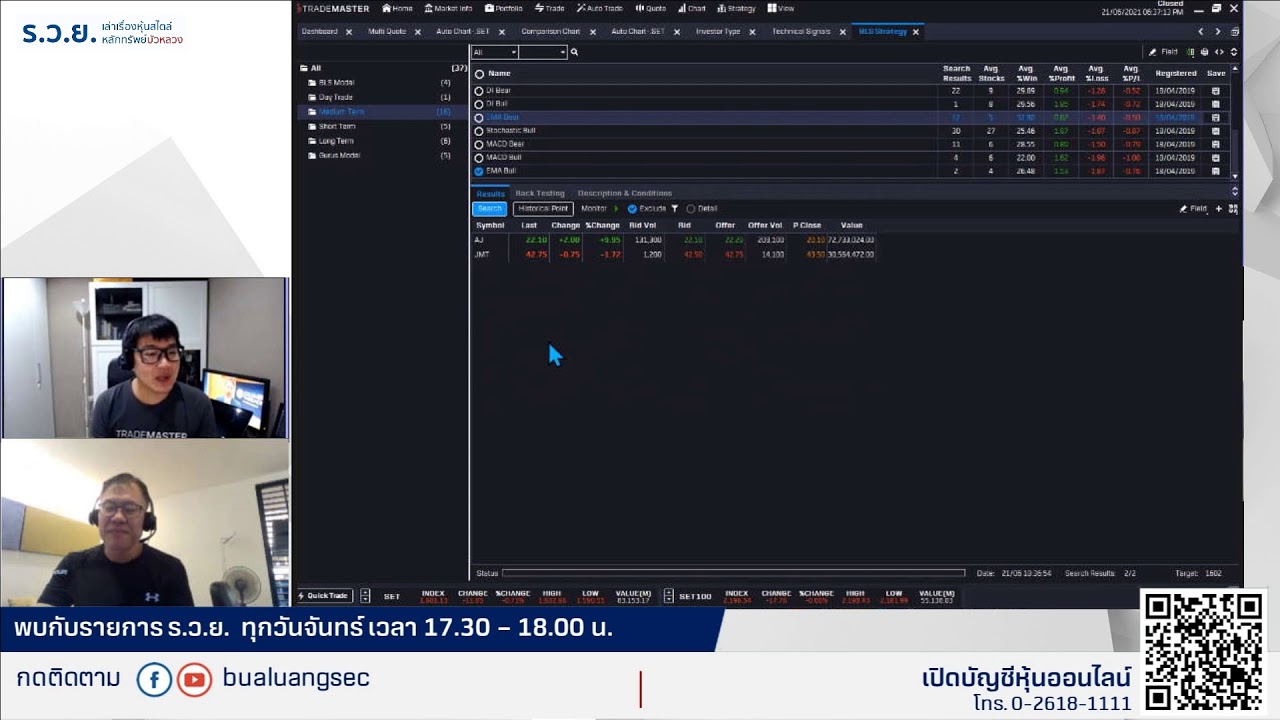The height and width of the screenshot is (720, 1280).
Task: Close the BLS Strategy tab
Action: click(915, 32)
